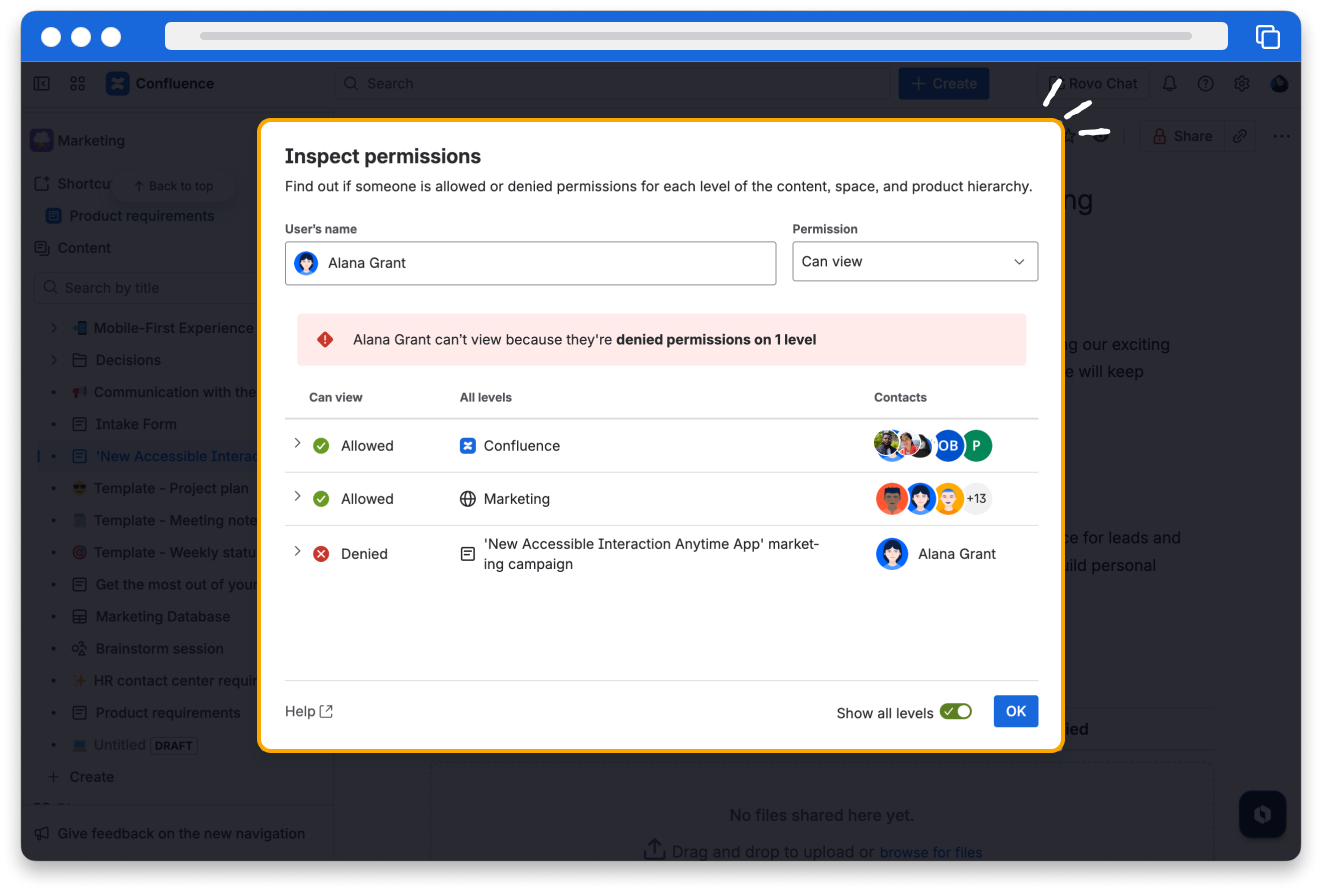Open Marketing Database in the sidebar
The image size is (1322, 892).
click(x=162, y=617)
